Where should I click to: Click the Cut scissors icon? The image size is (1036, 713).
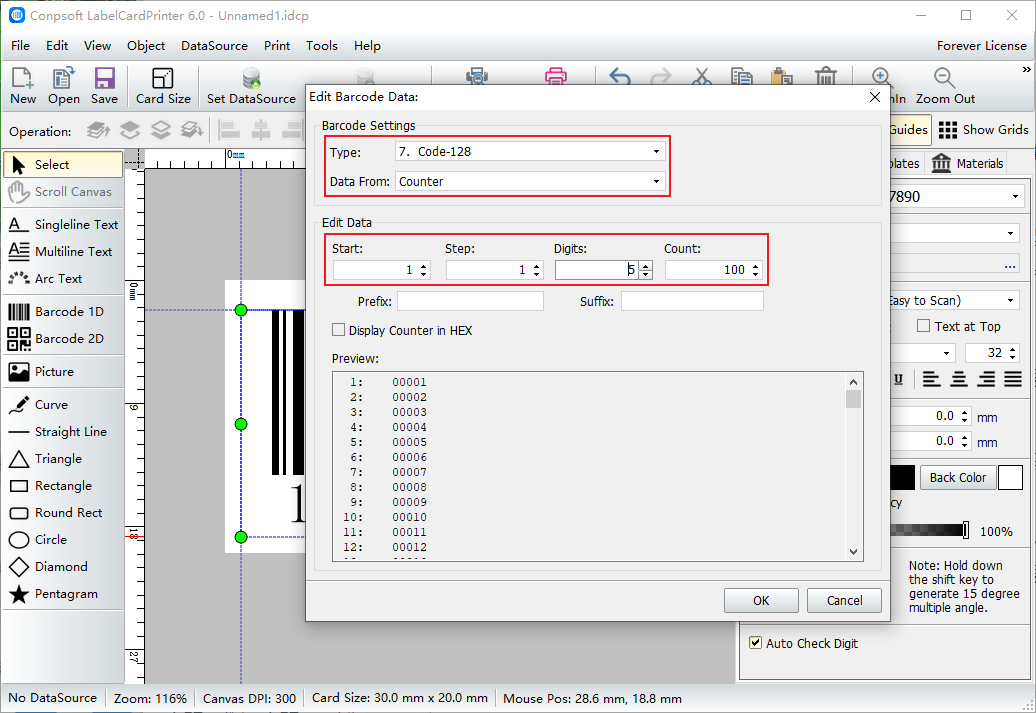[702, 76]
